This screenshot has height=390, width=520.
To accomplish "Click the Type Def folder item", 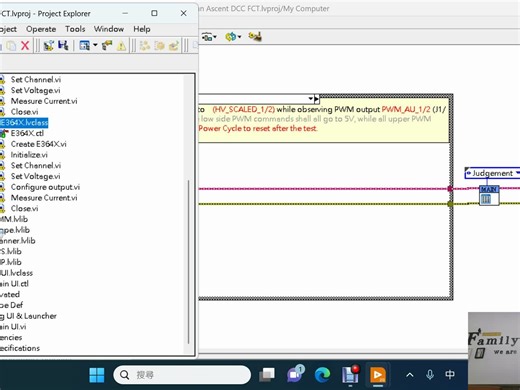I will pyautogui.click(x=12, y=305).
